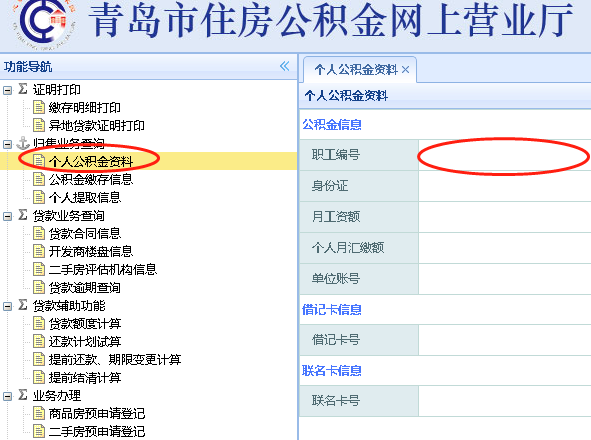
Task: Collapse the 业务办理 tree node
Action: (7, 396)
